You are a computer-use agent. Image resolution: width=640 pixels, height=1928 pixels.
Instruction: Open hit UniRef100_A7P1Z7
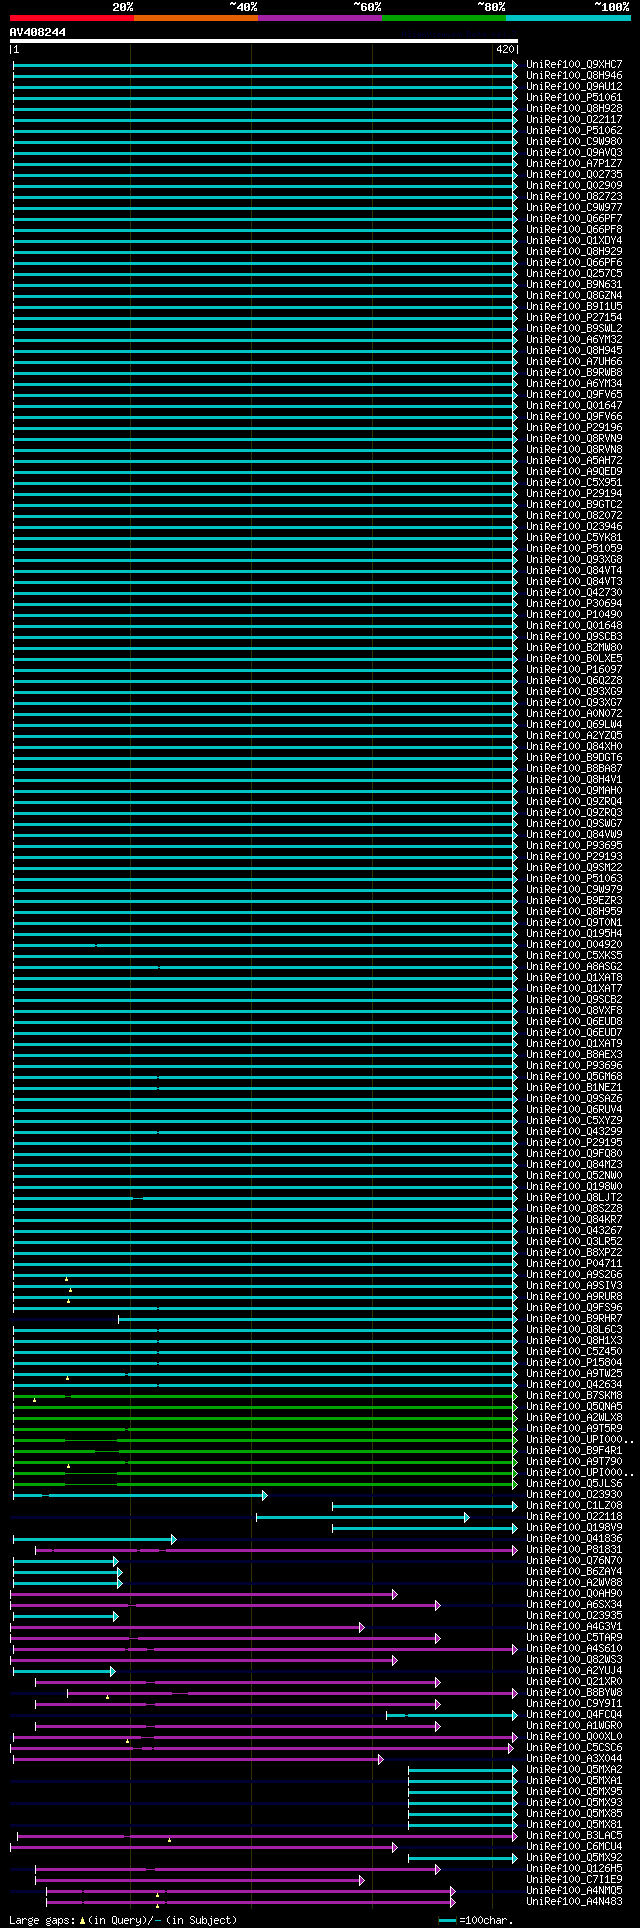click(x=574, y=164)
